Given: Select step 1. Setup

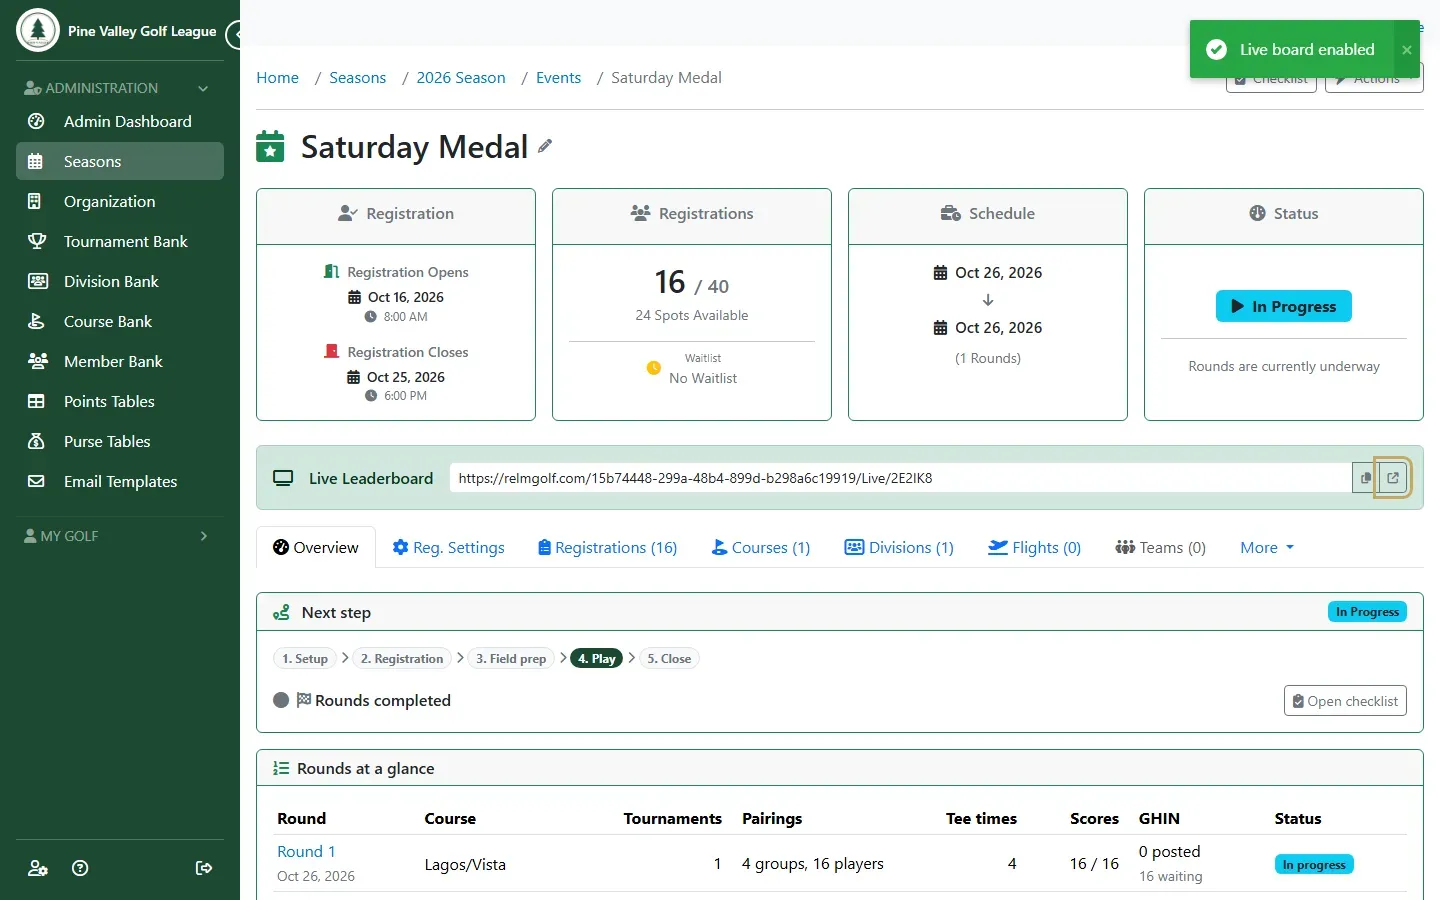Looking at the screenshot, I should (x=305, y=658).
